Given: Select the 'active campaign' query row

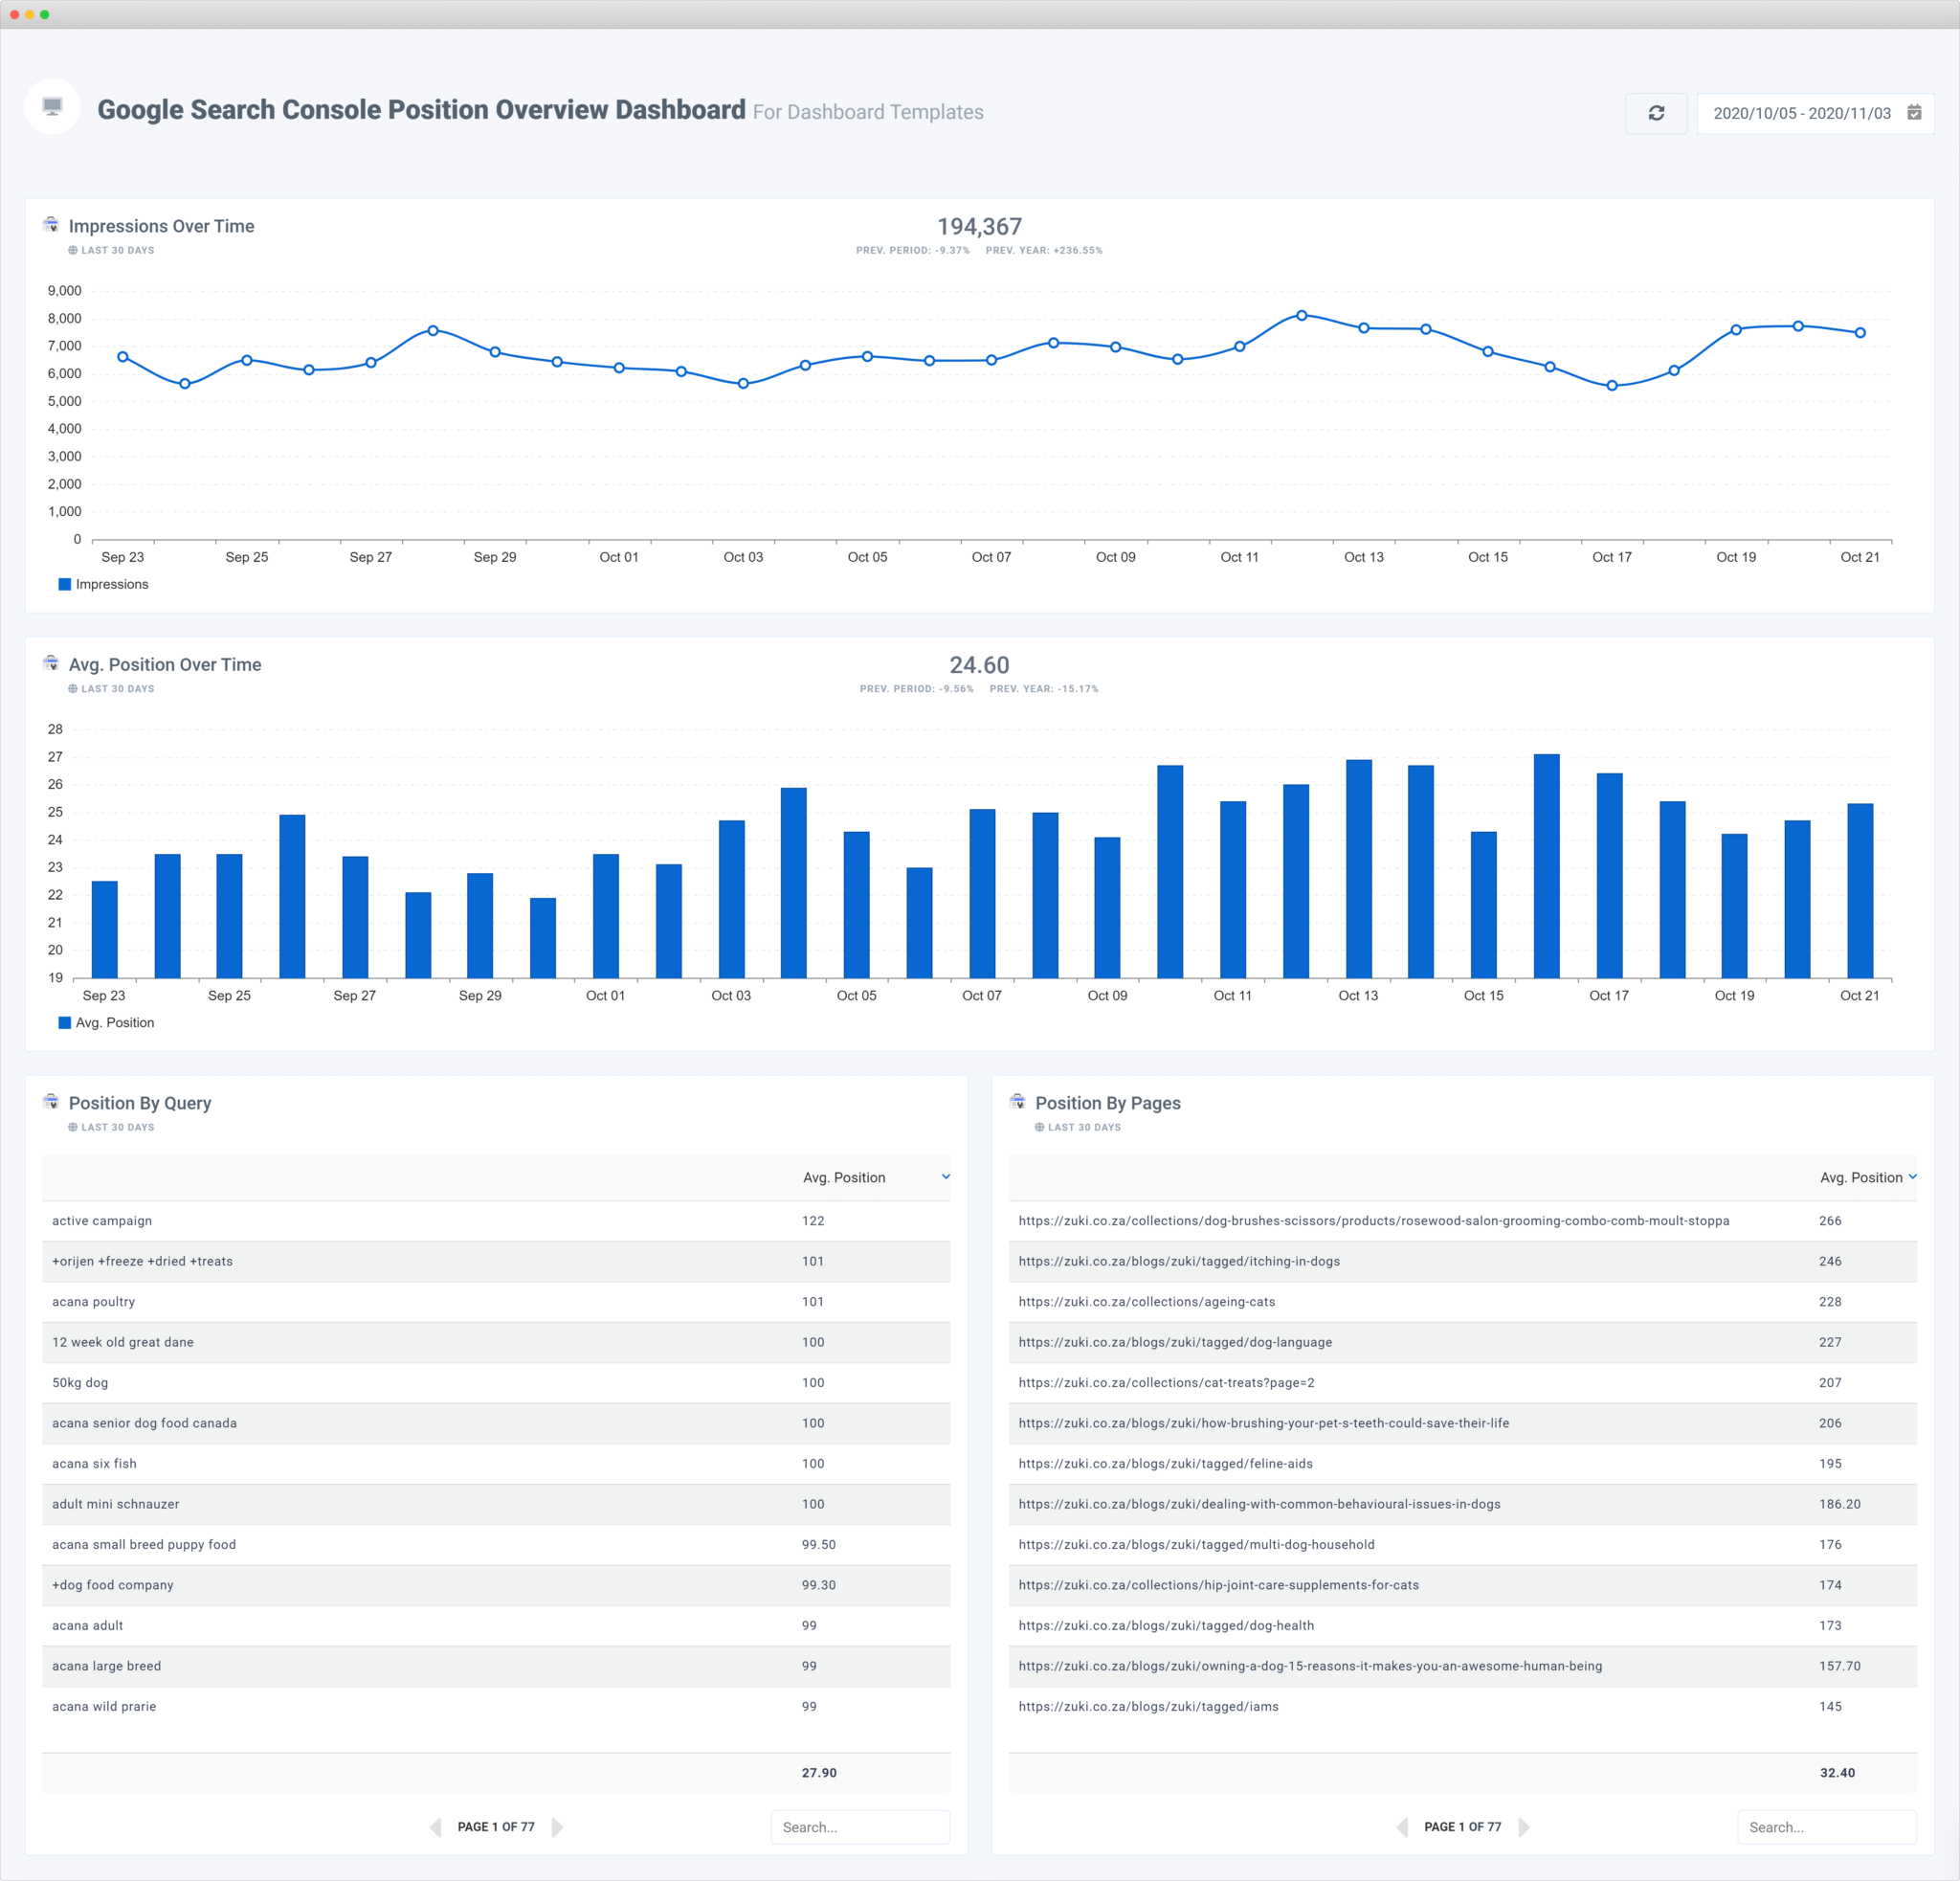Looking at the screenshot, I should (496, 1221).
